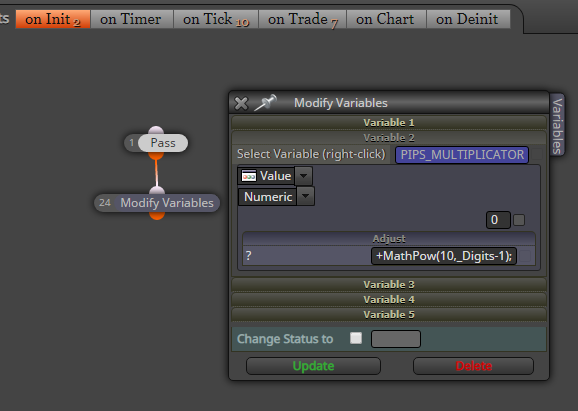Toggle checkbox next to numeric value 0

click(519, 220)
